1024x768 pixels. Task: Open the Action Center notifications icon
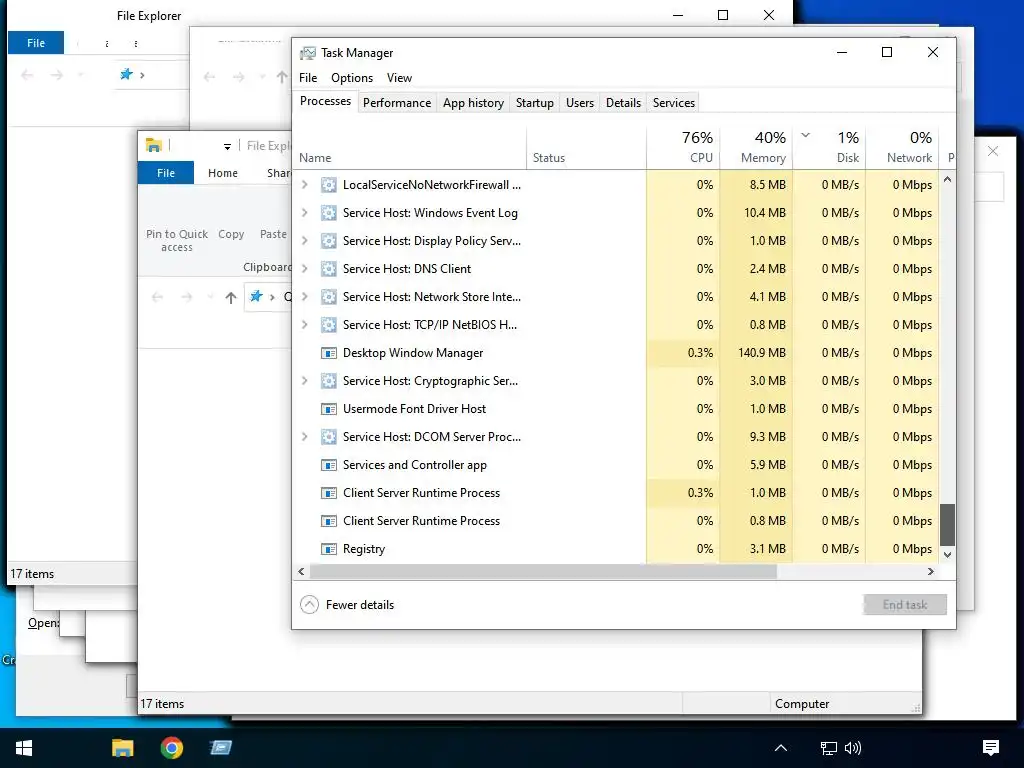click(x=991, y=748)
